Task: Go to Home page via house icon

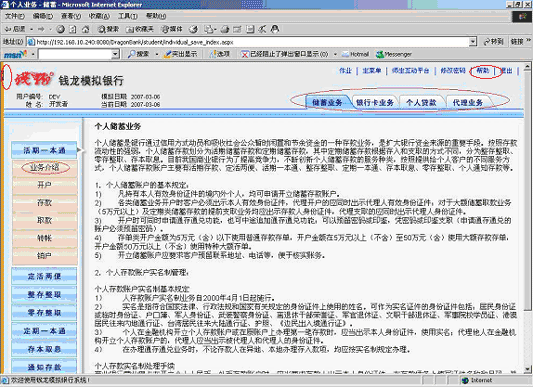Action: [x=85, y=29]
